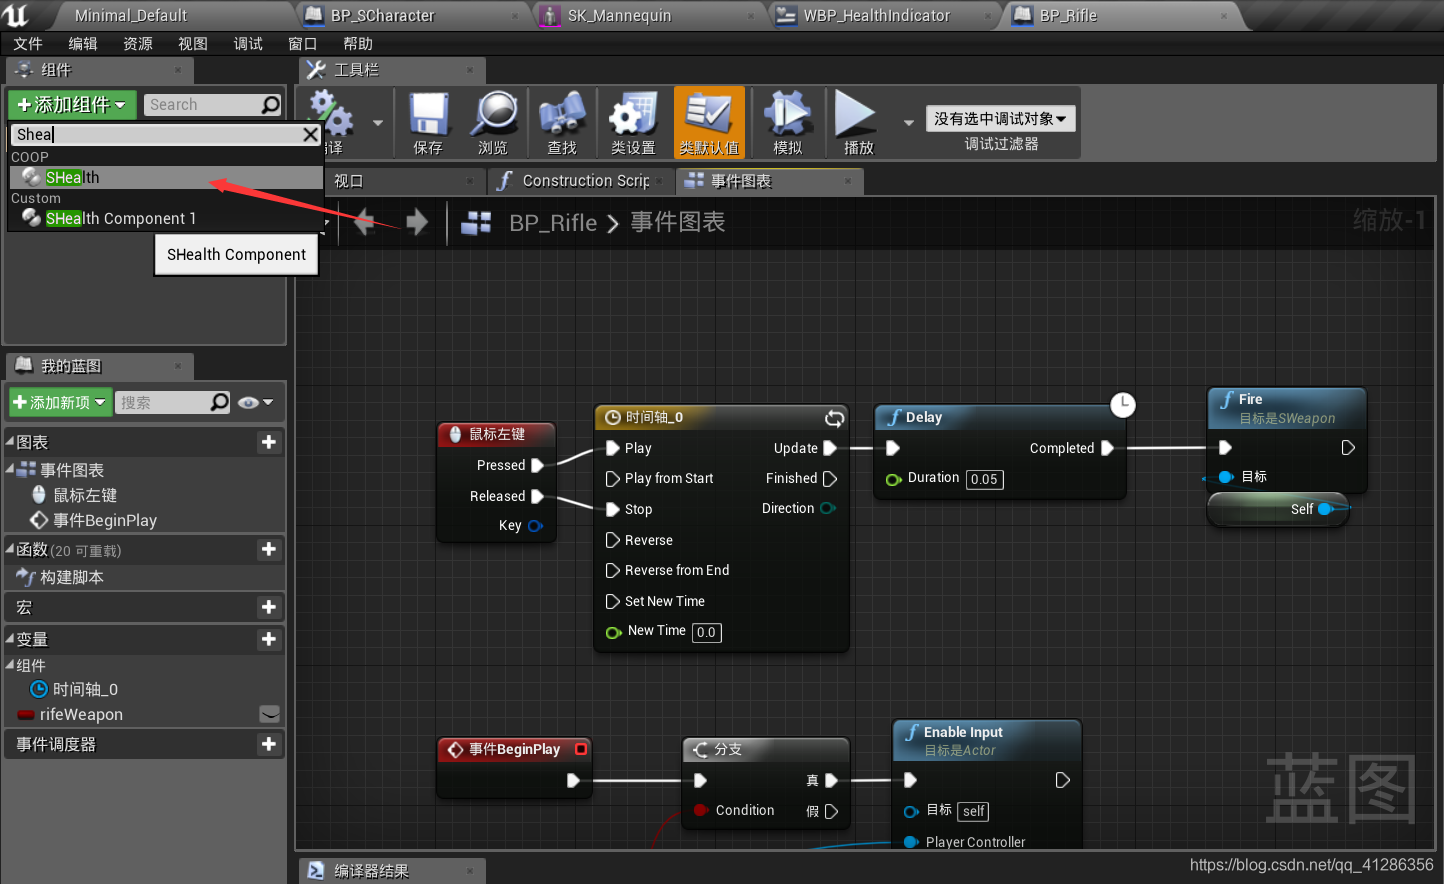Image resolution: width=1444 pixels, height=884 pixels.
Task: Open the 添加组件 add component dropdown
Action: 71,104
